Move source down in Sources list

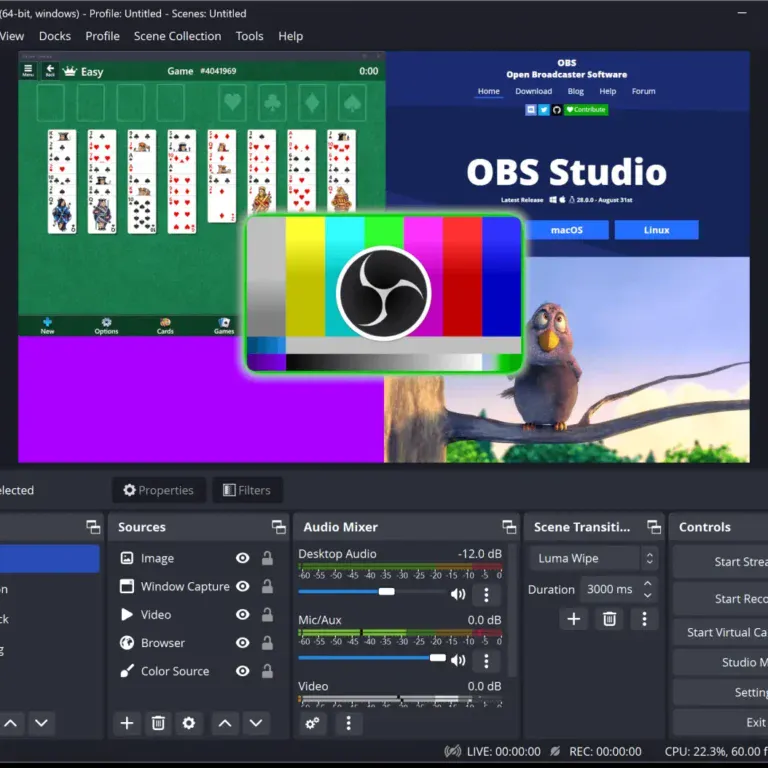[256, 723]
